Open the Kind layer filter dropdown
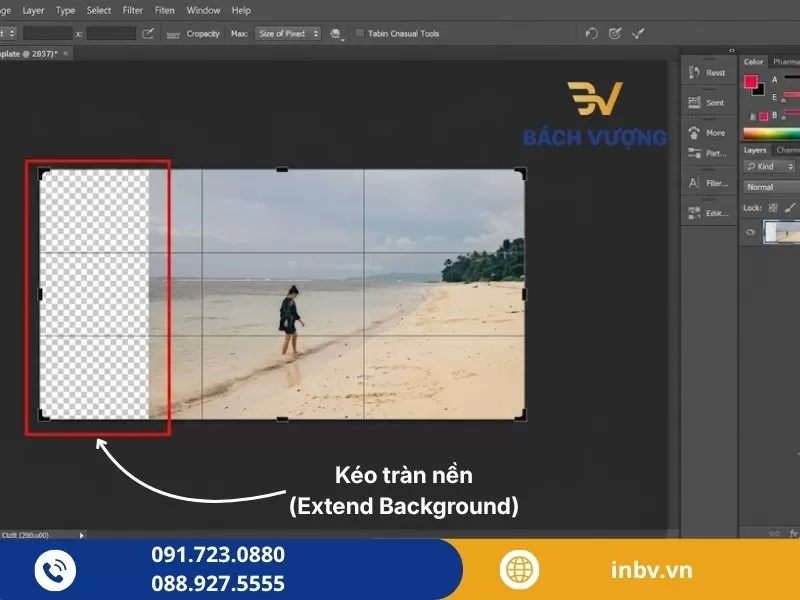The image size is (800, 600). coord(769,166)
